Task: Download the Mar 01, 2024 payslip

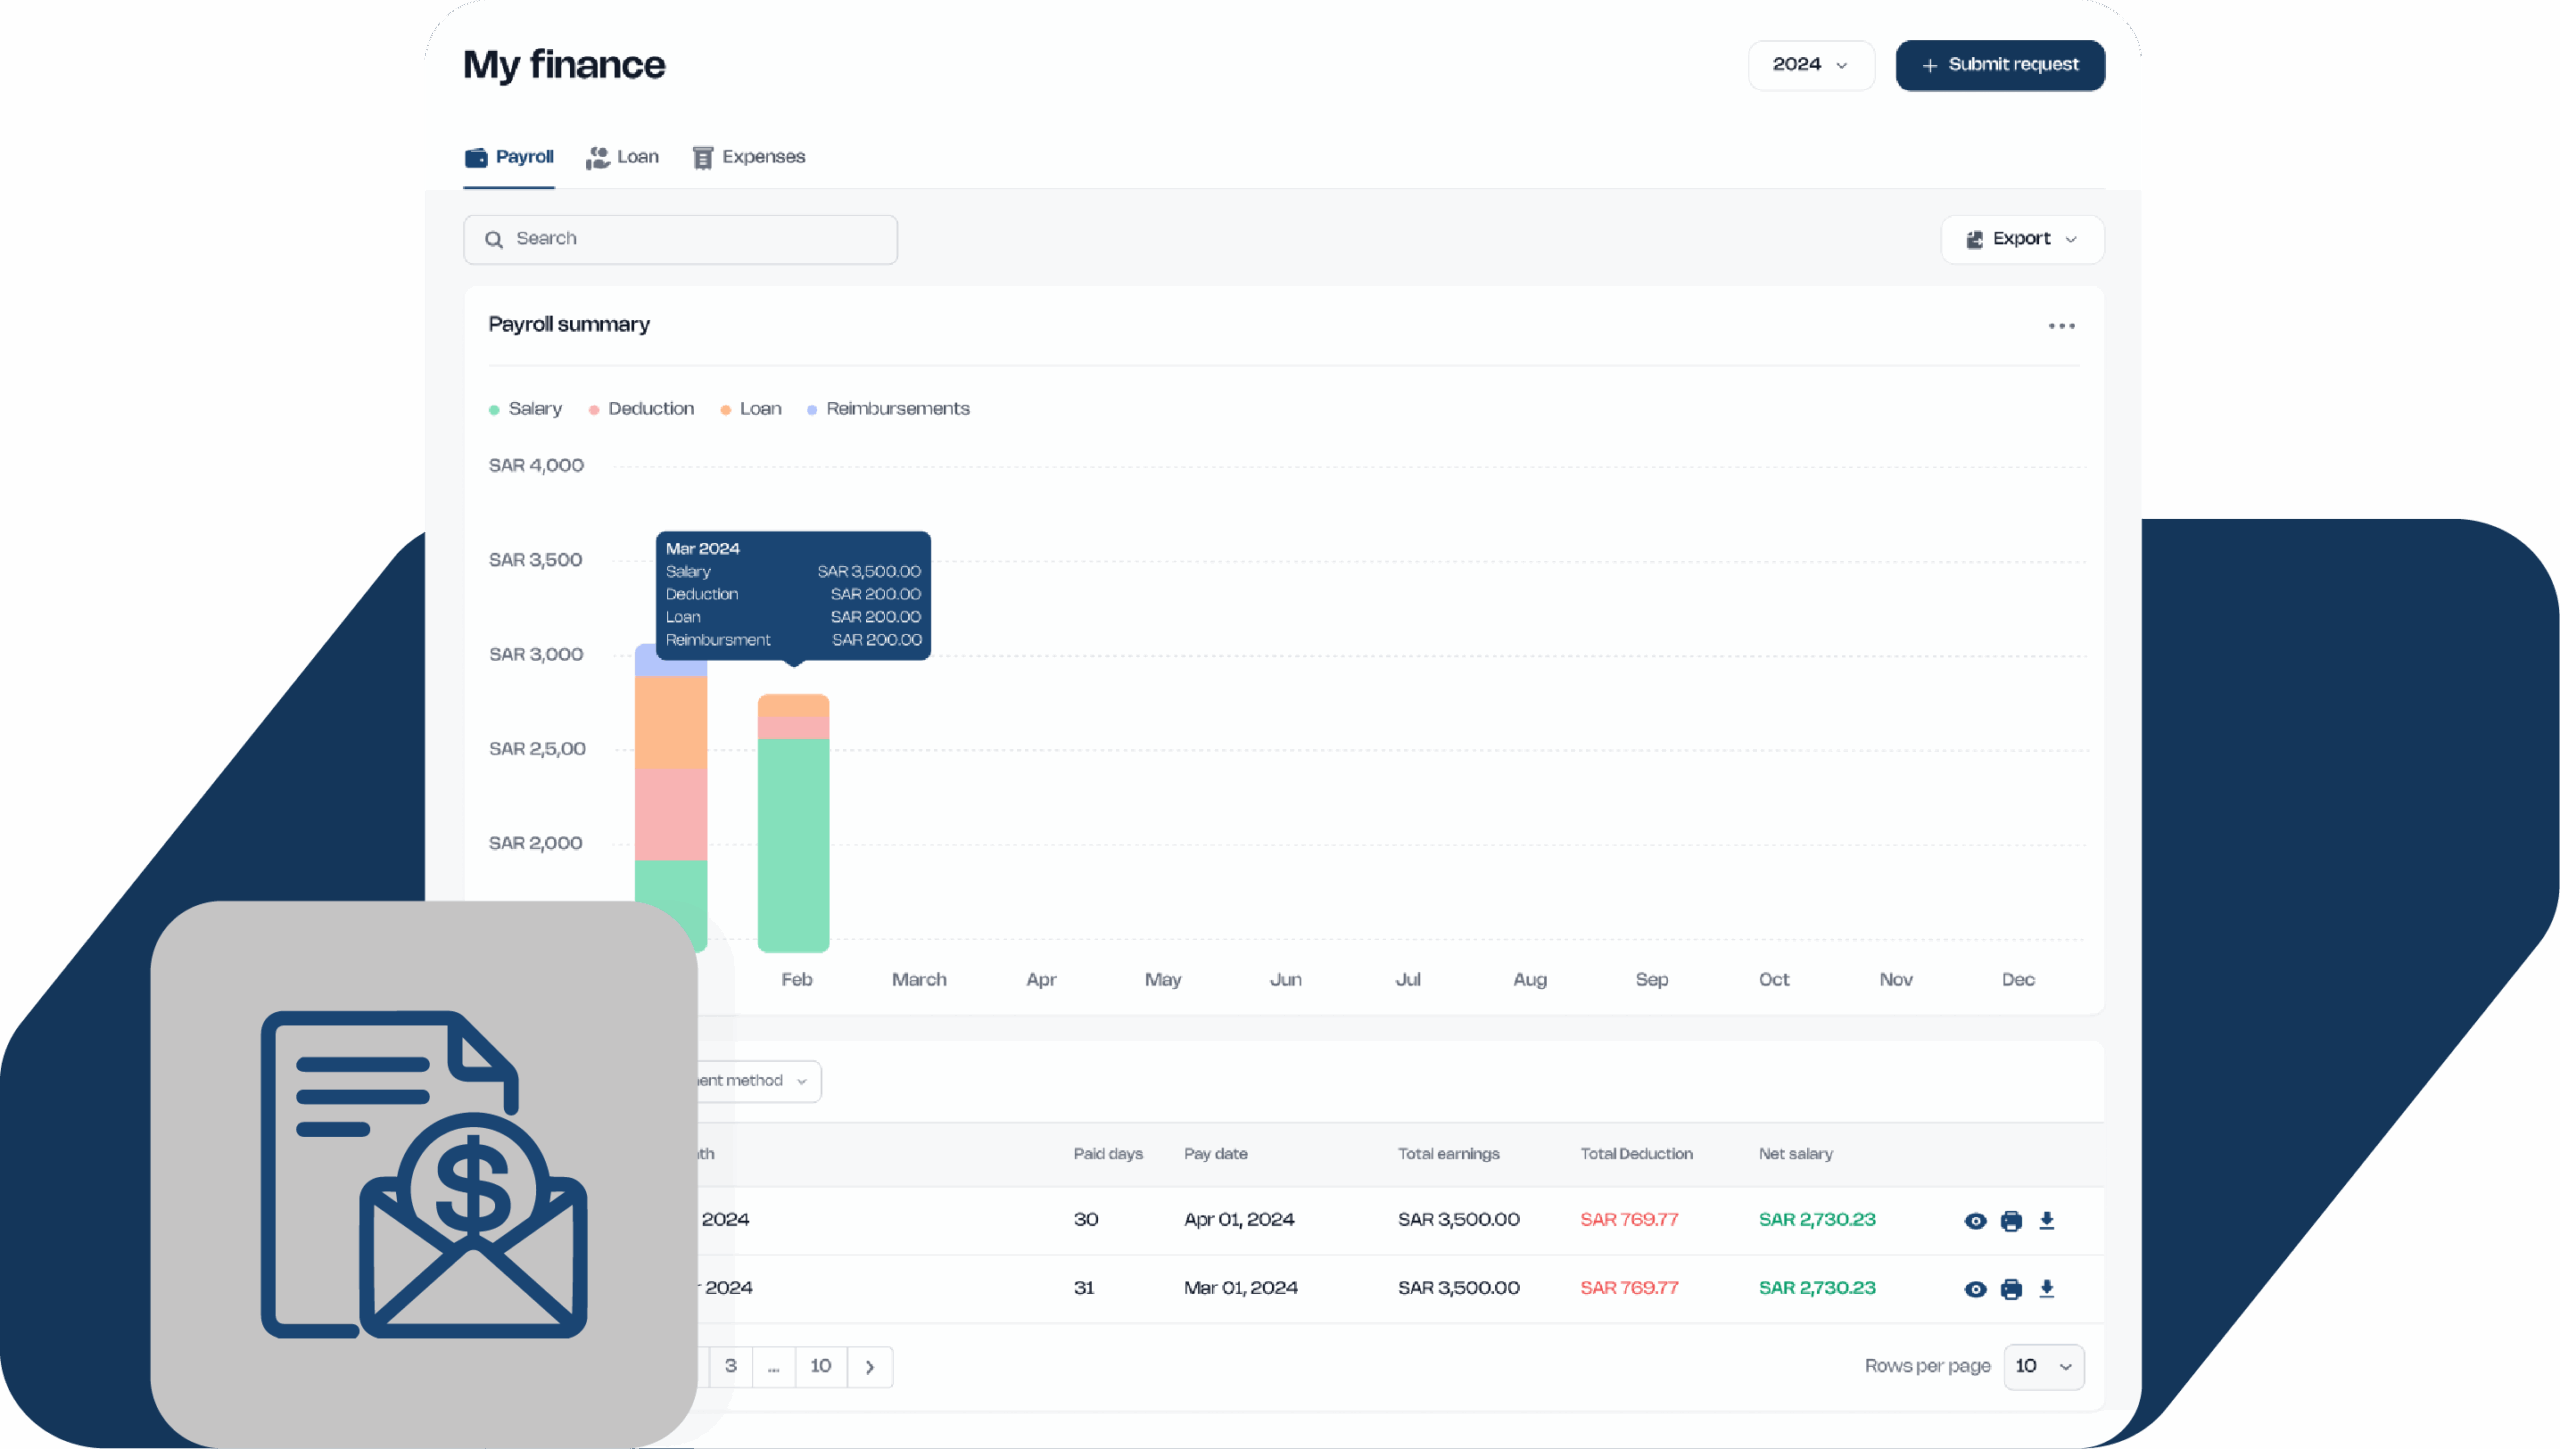Action: click(x=2047, y=1289)
